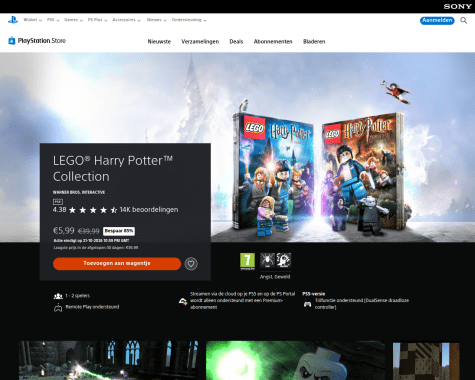Click the Bespaar 85% discount badge
Image resolution: width=475 pixels, height=380 pixels.
click(x=119, y=231)
